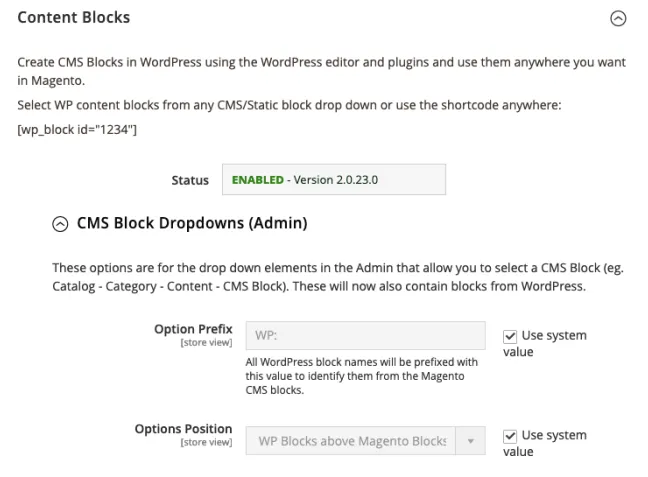Click the ENABLED status version field
The height and width of the screenshot is (477, 648).
333,180
